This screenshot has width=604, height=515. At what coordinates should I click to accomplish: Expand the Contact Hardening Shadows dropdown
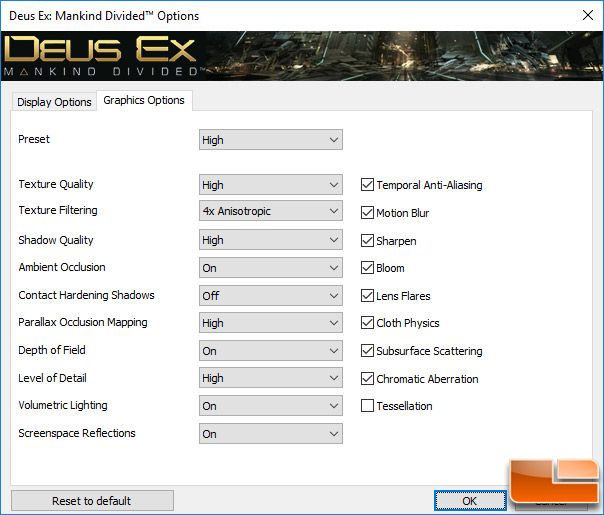(x=270, y=295)
